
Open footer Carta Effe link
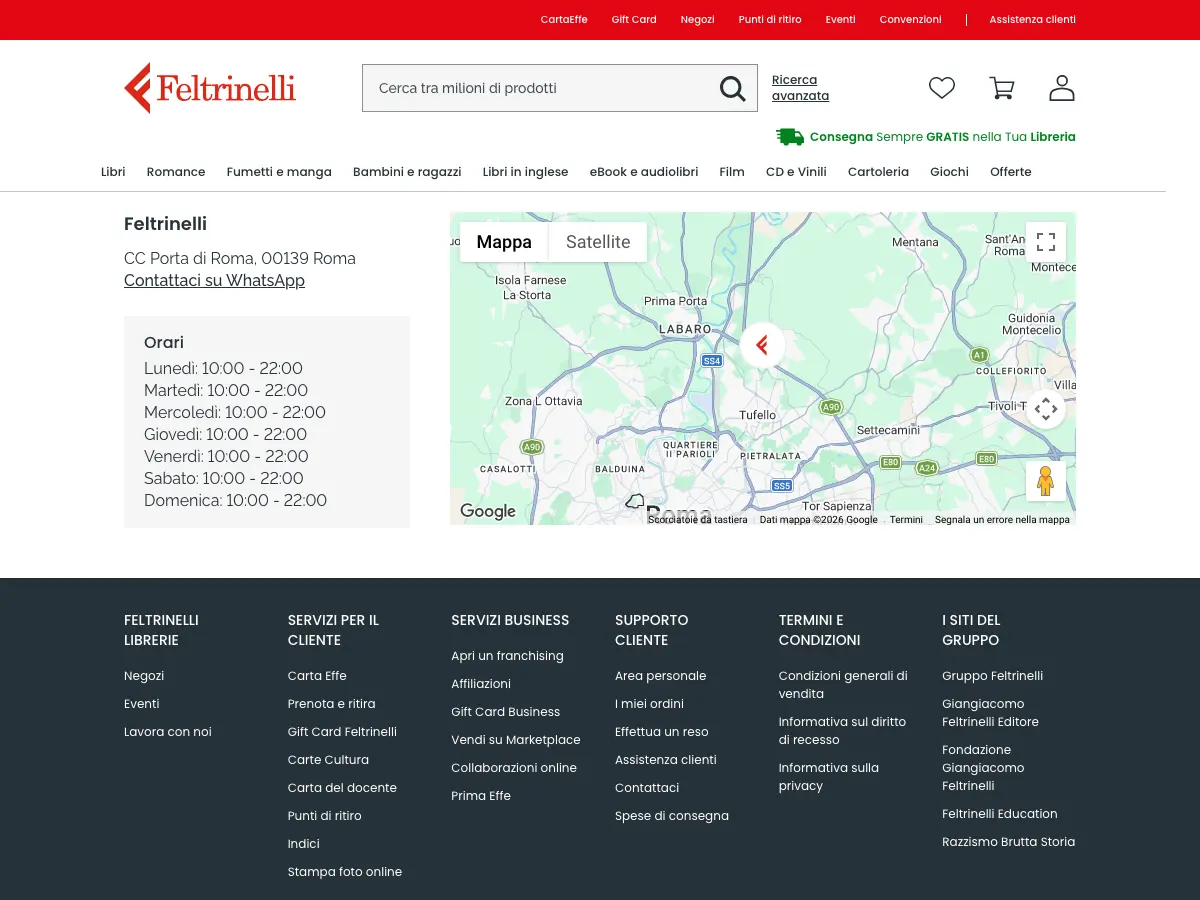tap(317, 676)
